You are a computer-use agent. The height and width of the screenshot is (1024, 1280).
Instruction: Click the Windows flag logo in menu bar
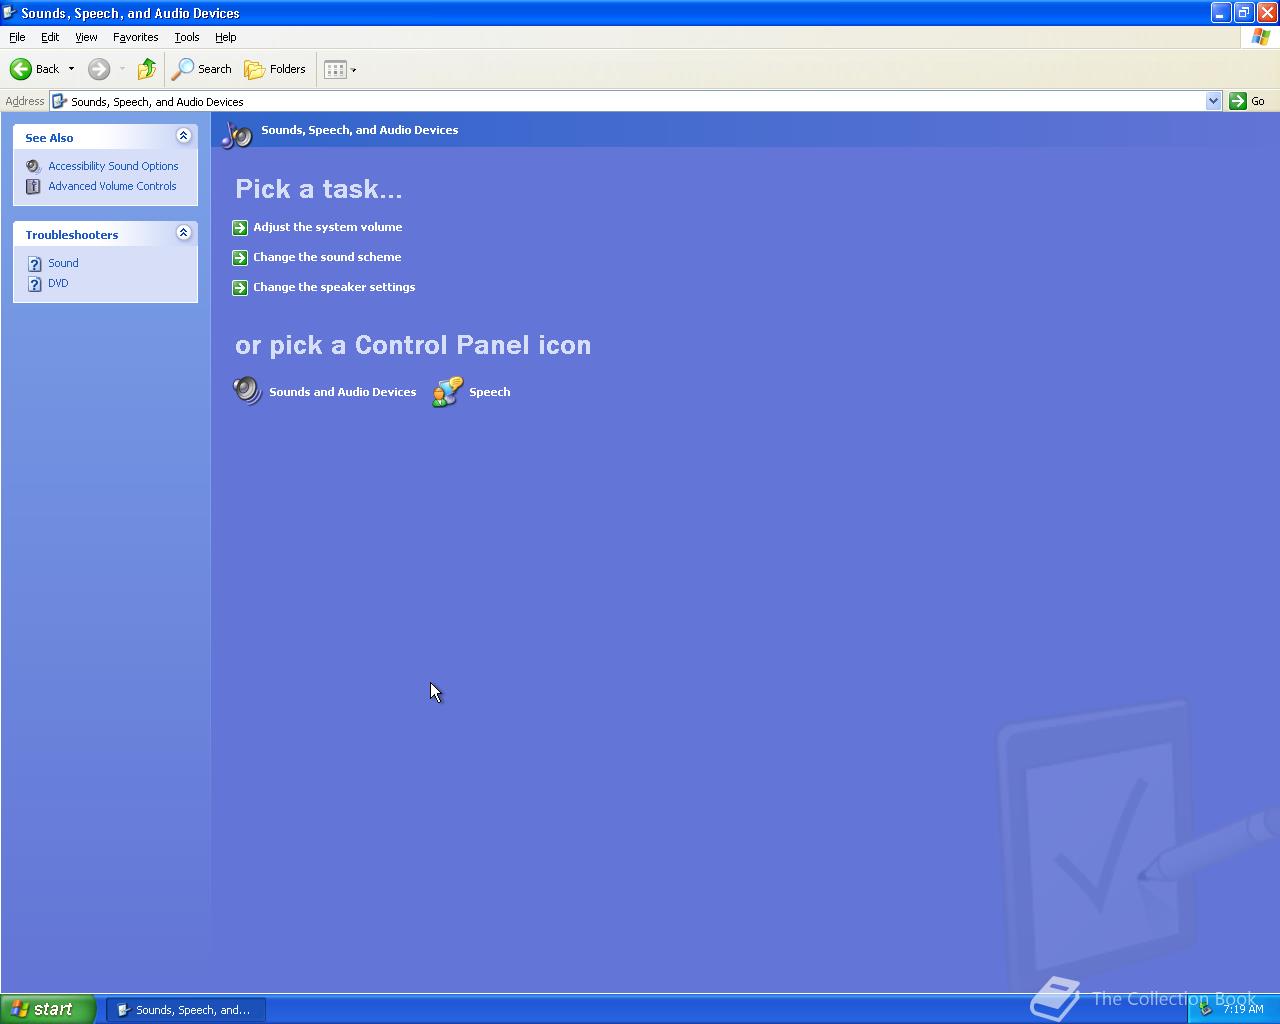click(1261, 37)
